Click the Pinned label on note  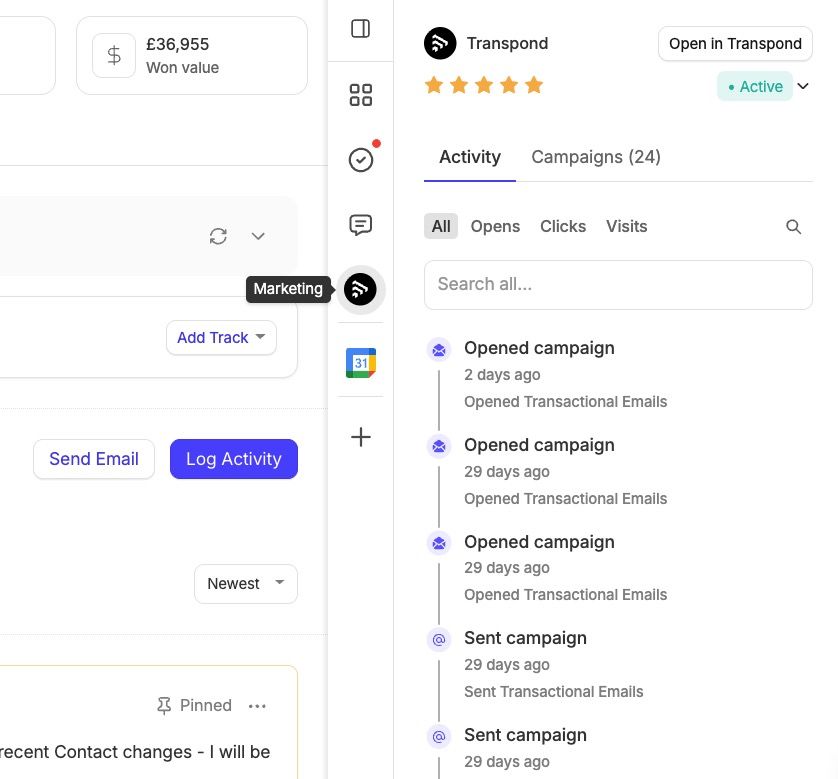tap(206, 706)
